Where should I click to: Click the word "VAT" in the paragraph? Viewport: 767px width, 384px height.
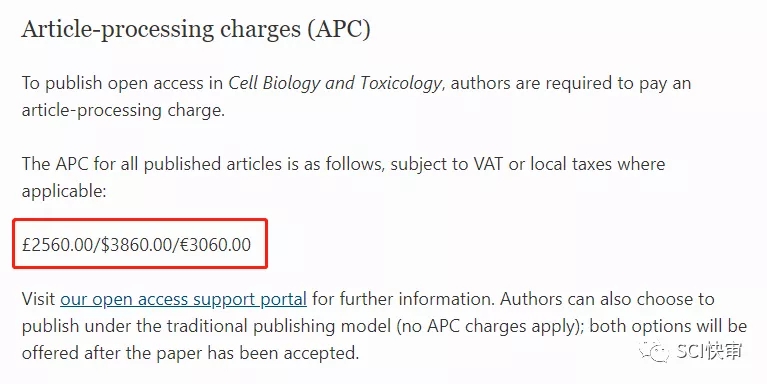pyautogui.click(x=488, y=164)
